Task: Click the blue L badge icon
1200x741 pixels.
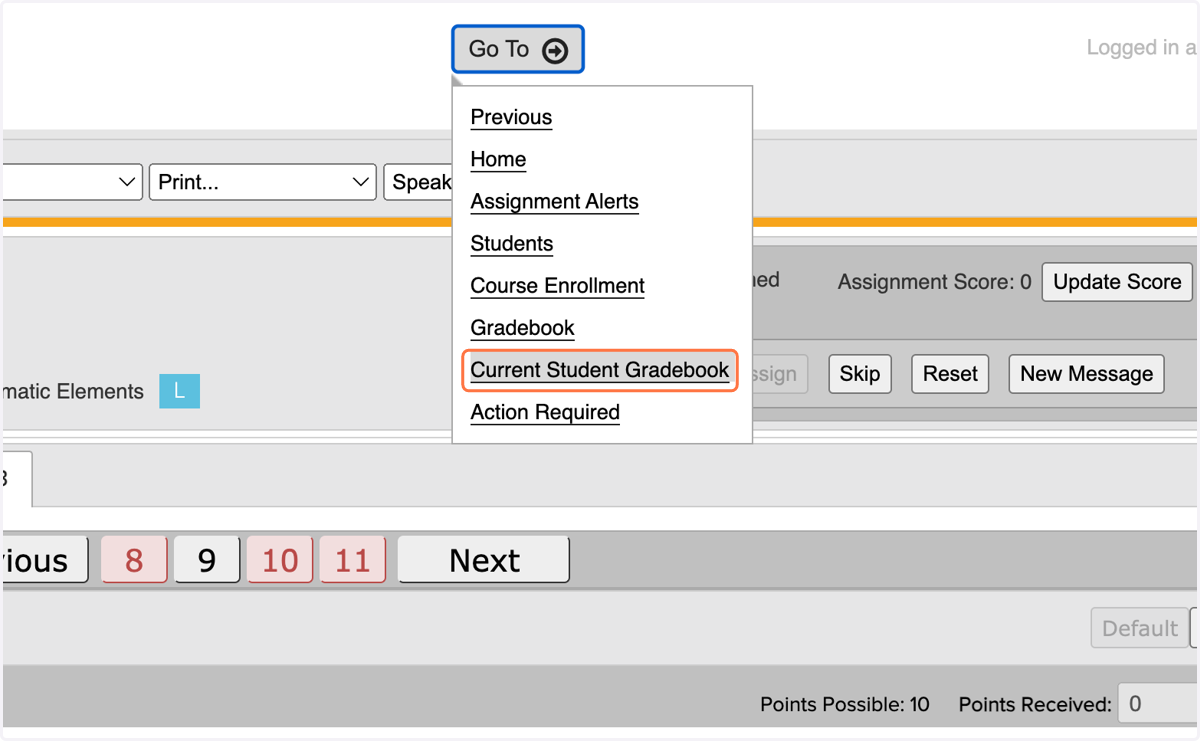Action: pyautogui.click(x=179, y=391)
